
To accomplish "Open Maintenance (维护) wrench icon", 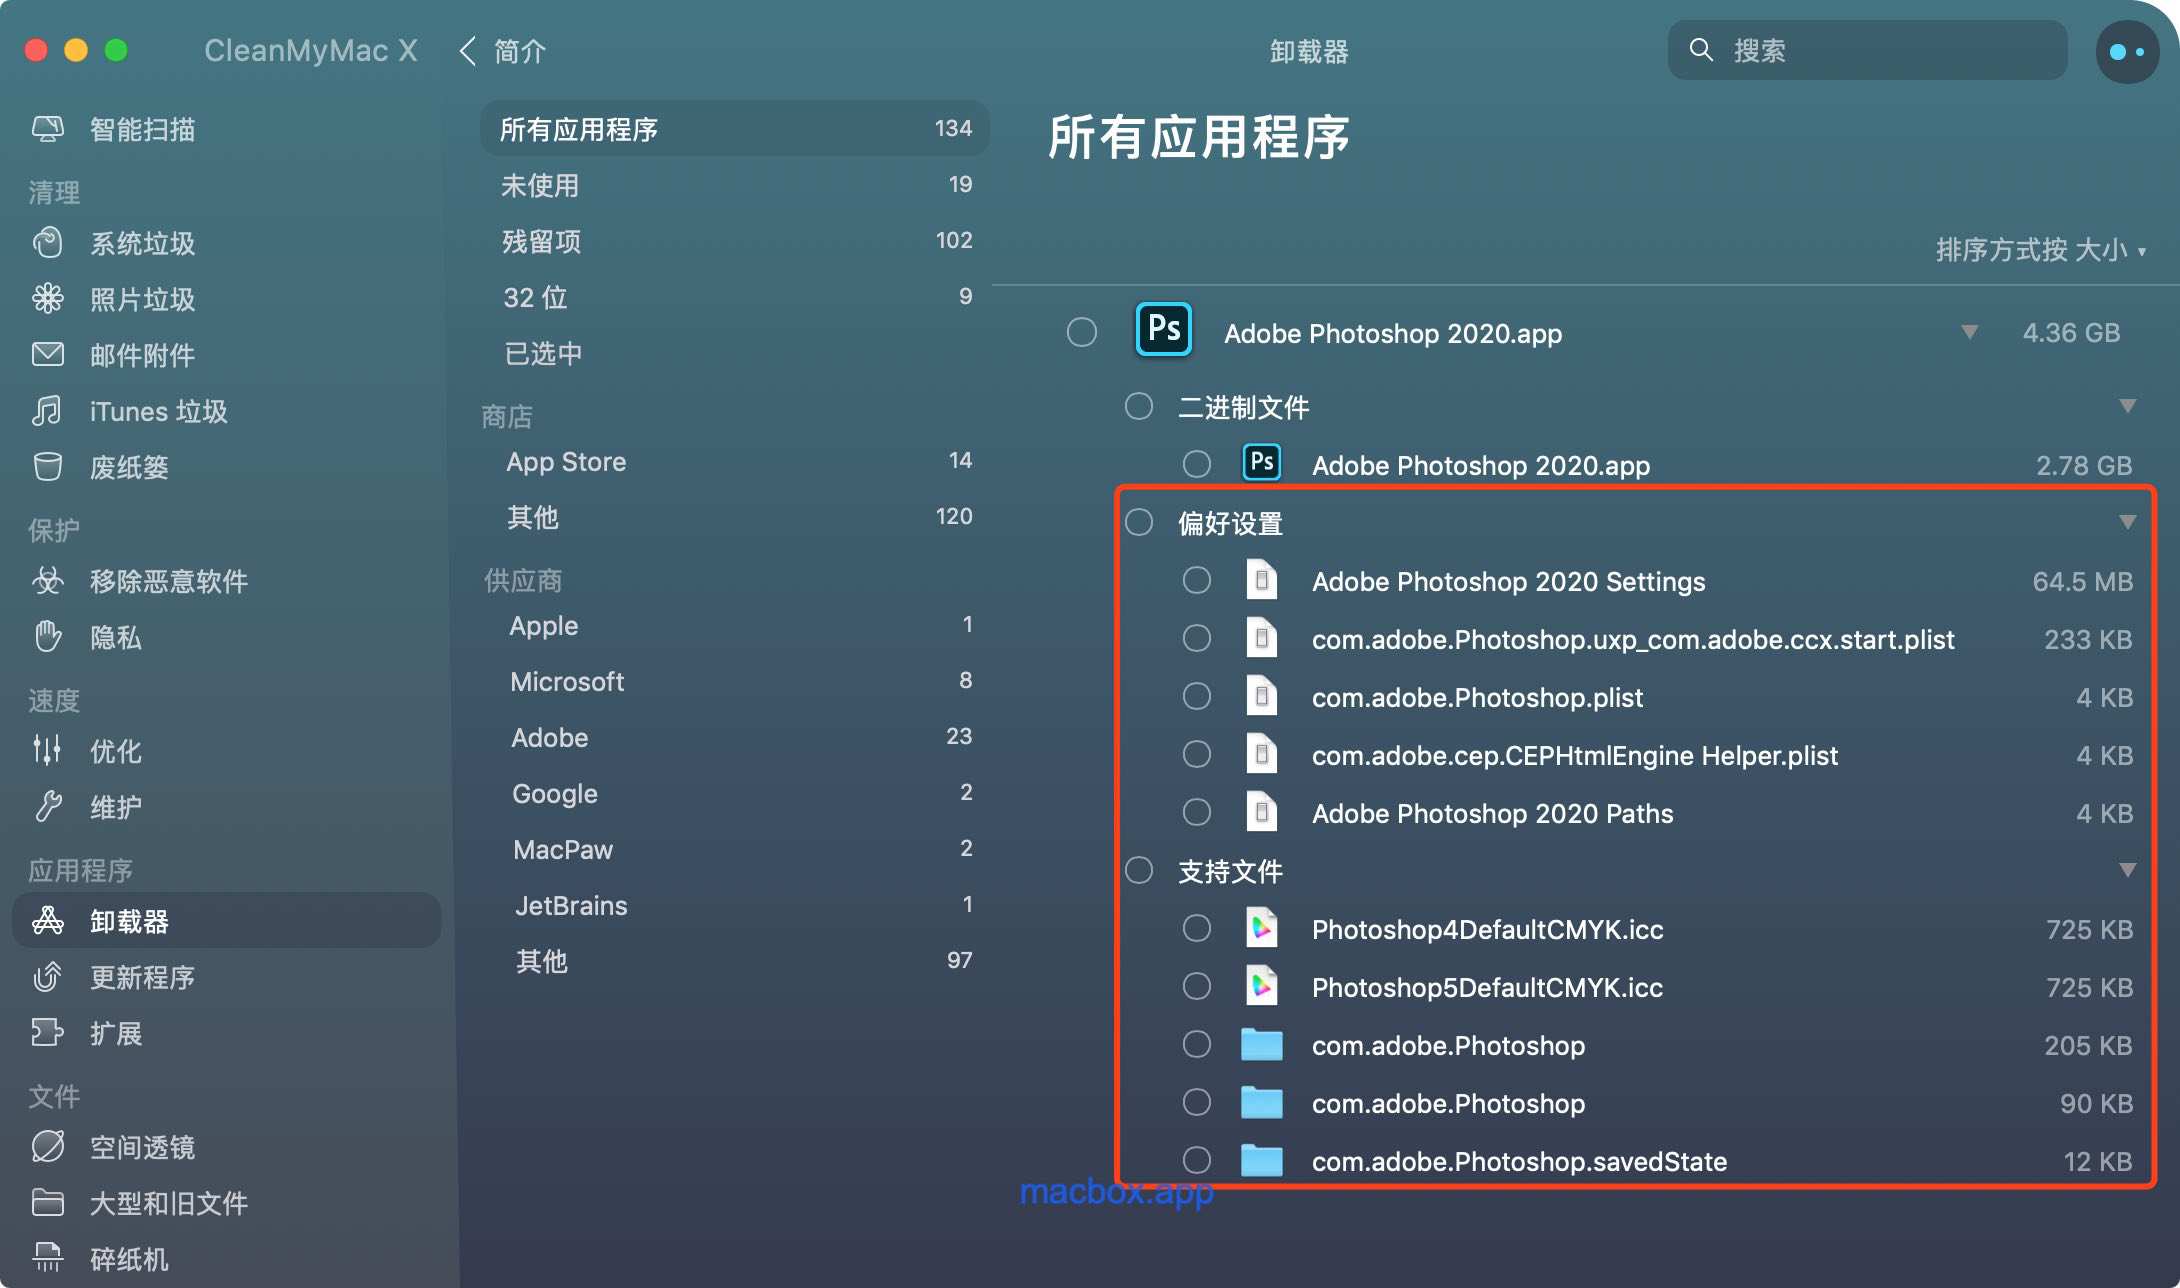I will [x=48, y=806].
